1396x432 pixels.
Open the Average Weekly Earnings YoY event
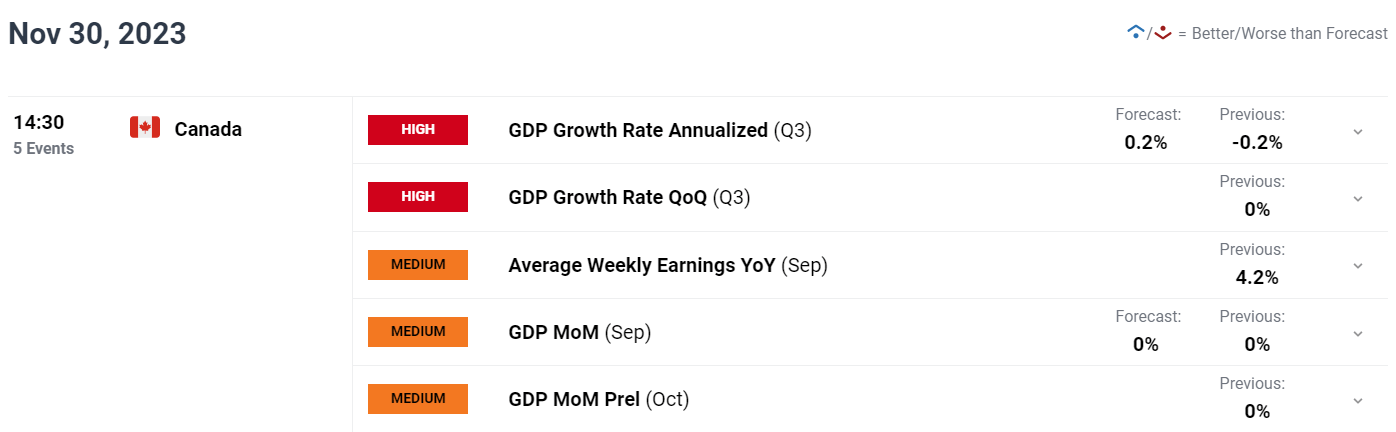click(x=668, y=265)
